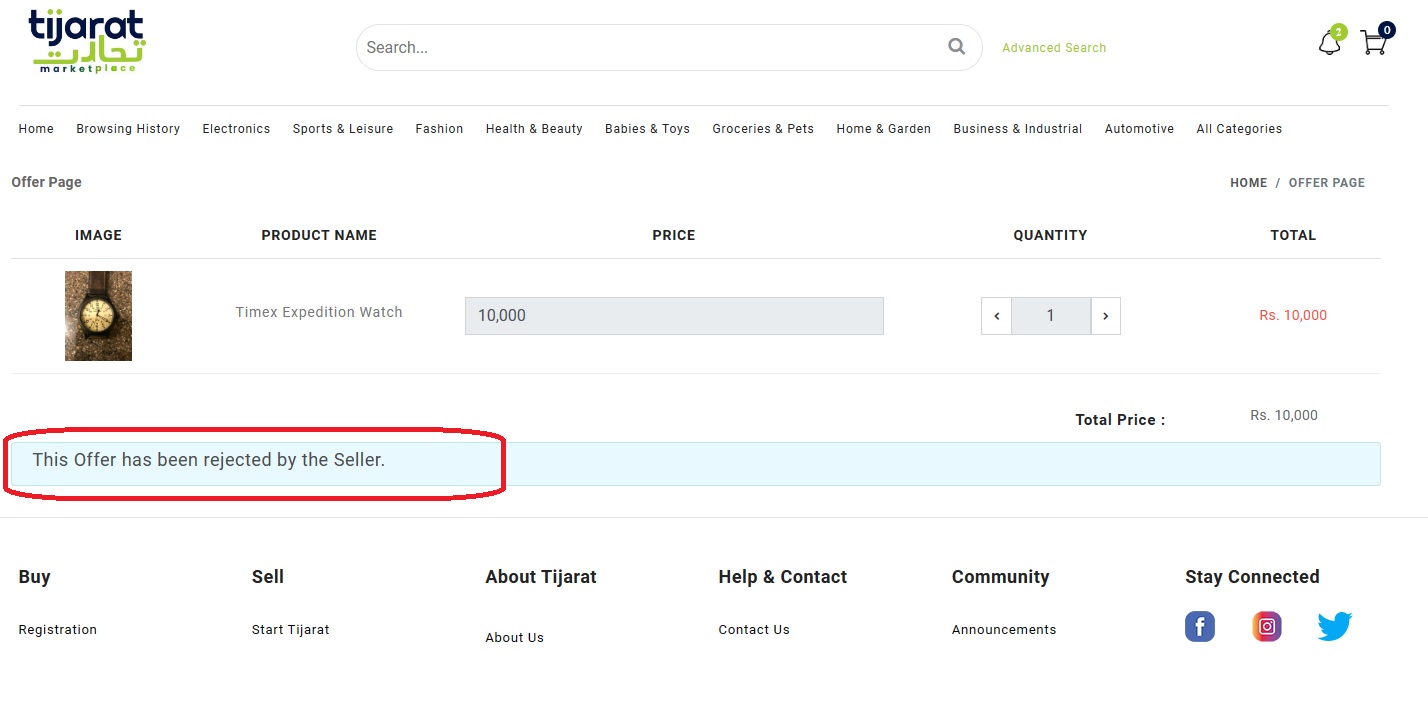
Task: Click the 'This Offer has been rejected' message
Action: [x=209, y=460]
